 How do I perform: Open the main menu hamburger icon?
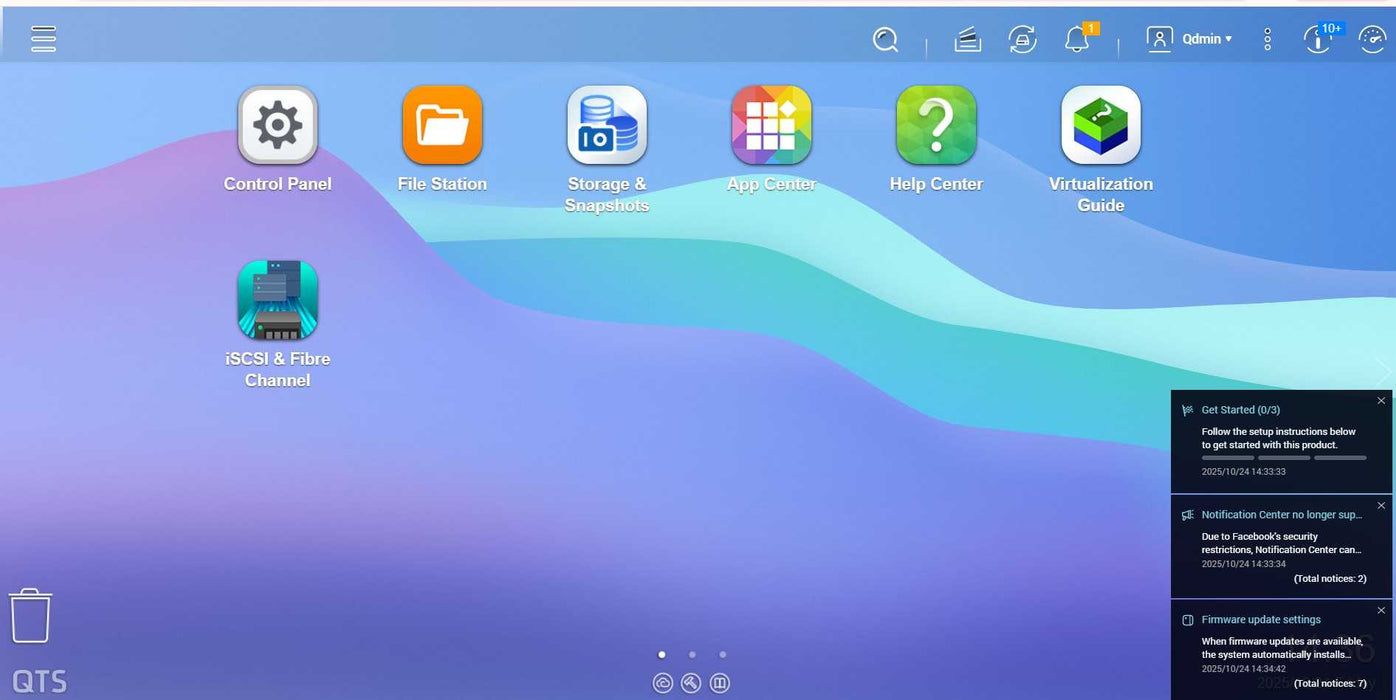pos(43,39)
